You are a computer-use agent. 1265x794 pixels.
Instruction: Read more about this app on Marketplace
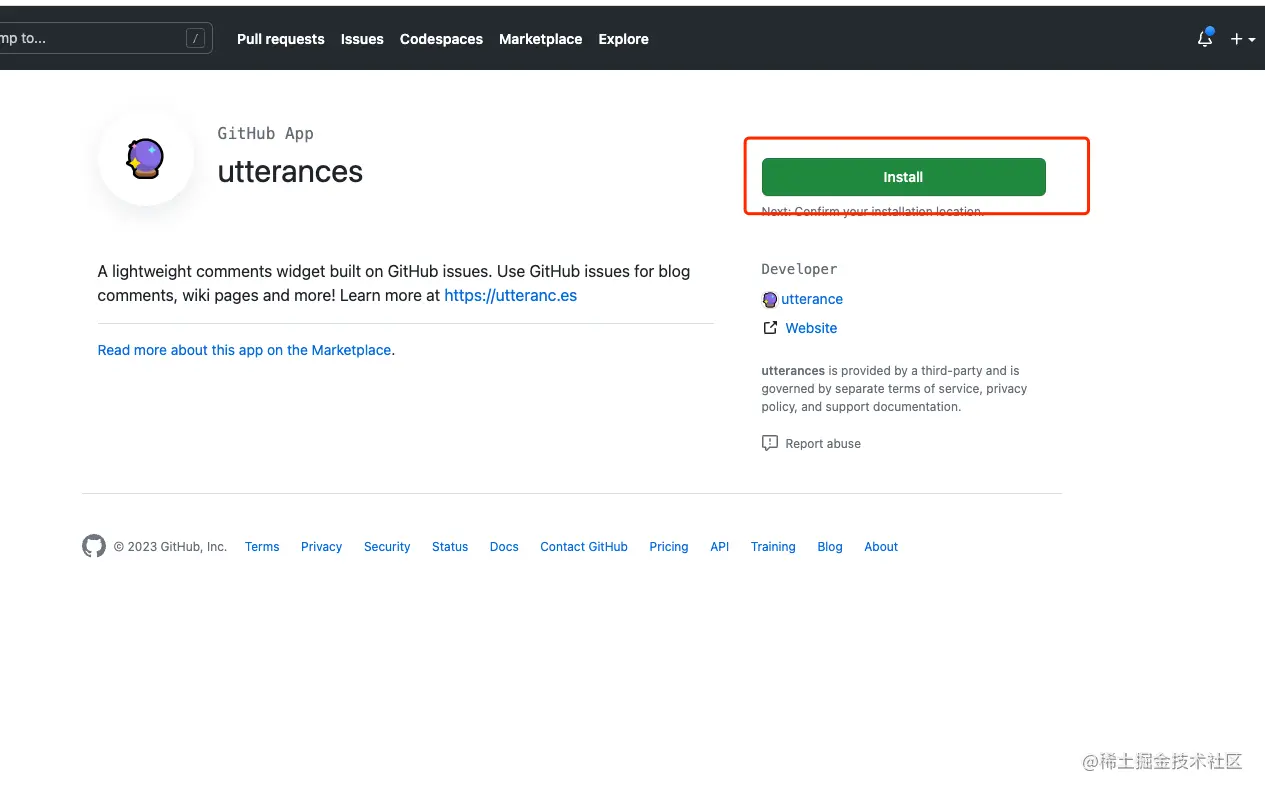[x=244, y=350]
